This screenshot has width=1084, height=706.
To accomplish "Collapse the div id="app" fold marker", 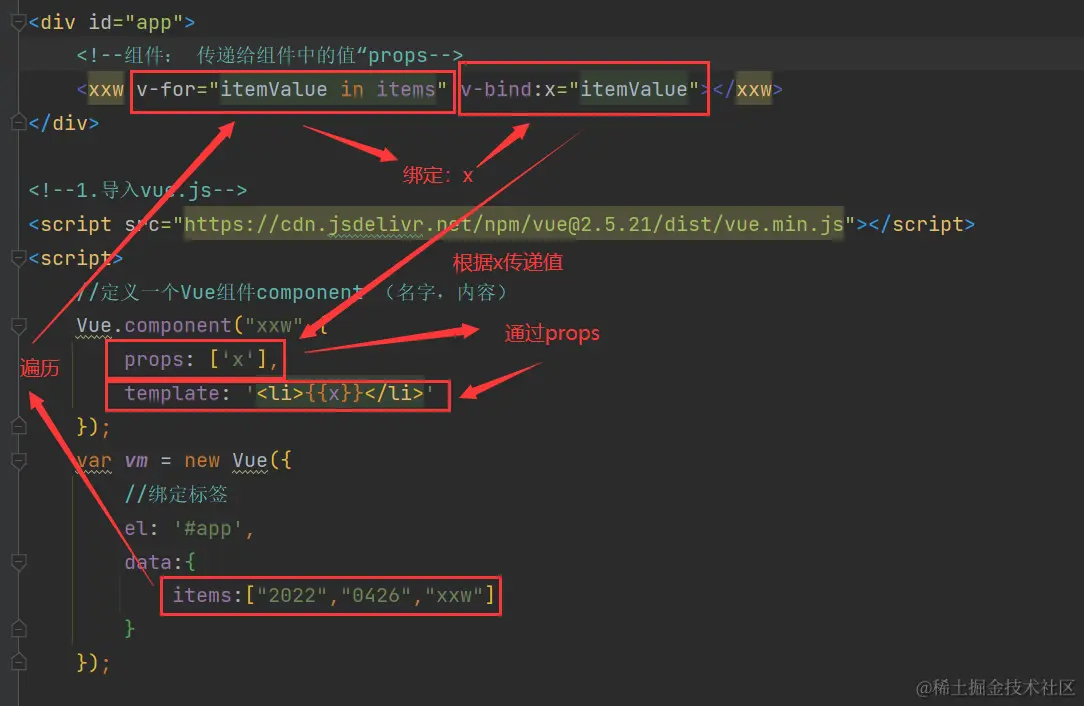I will (19, 23).
